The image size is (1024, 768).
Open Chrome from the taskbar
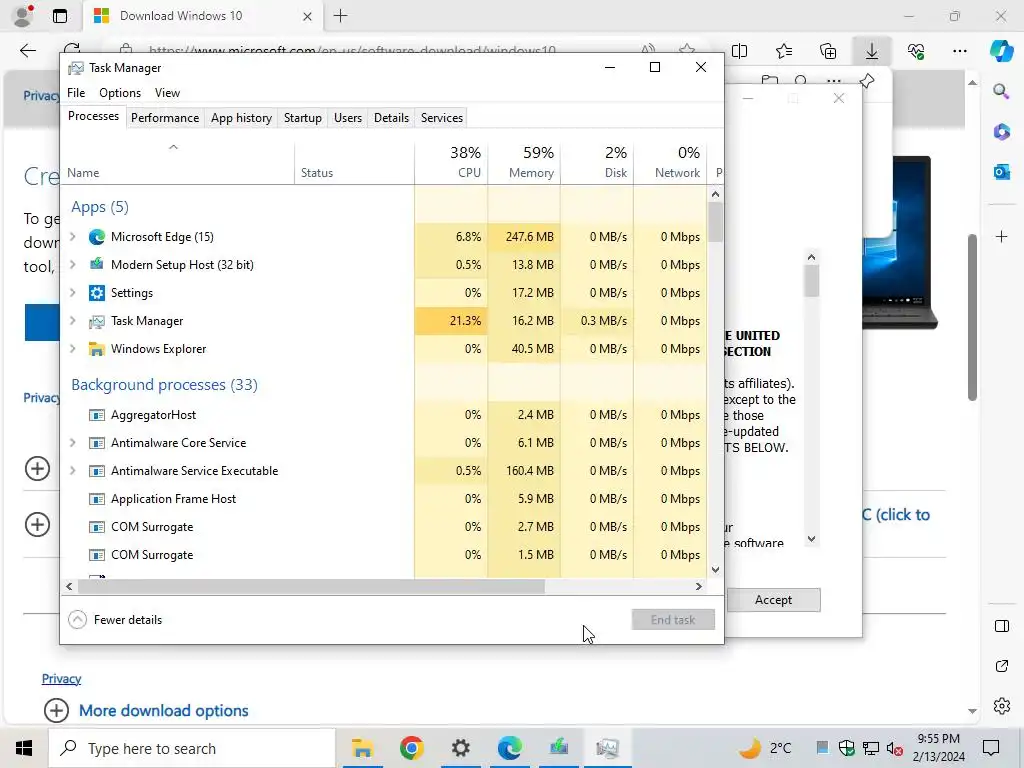click(x=411, y=748)
